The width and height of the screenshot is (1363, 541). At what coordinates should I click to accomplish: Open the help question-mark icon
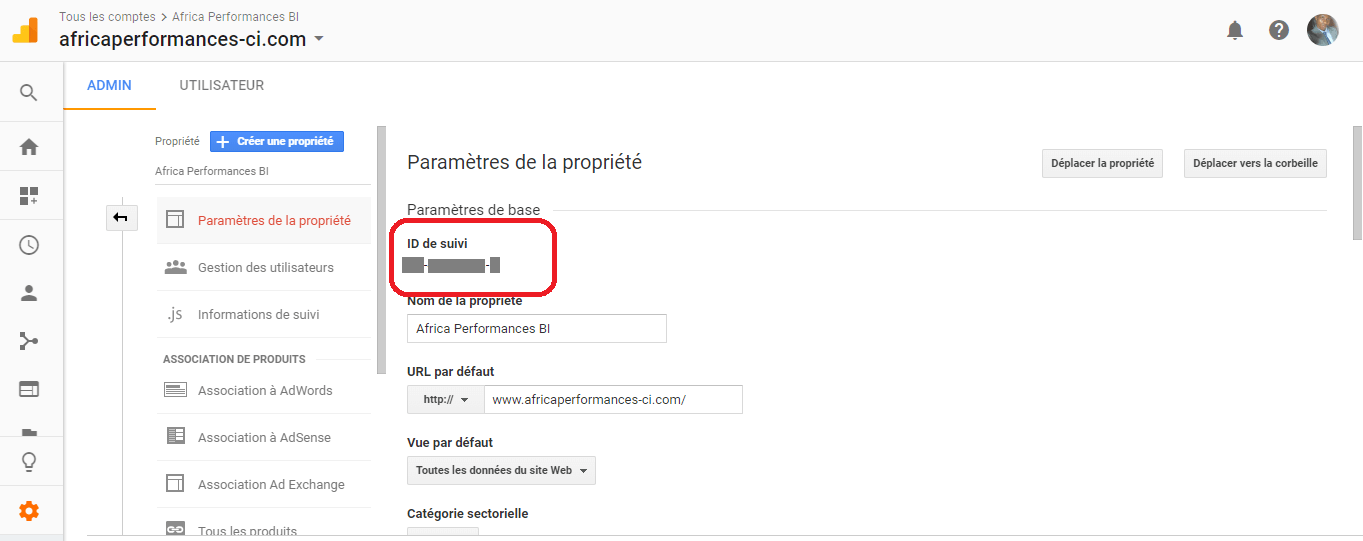pos(1279,30)
